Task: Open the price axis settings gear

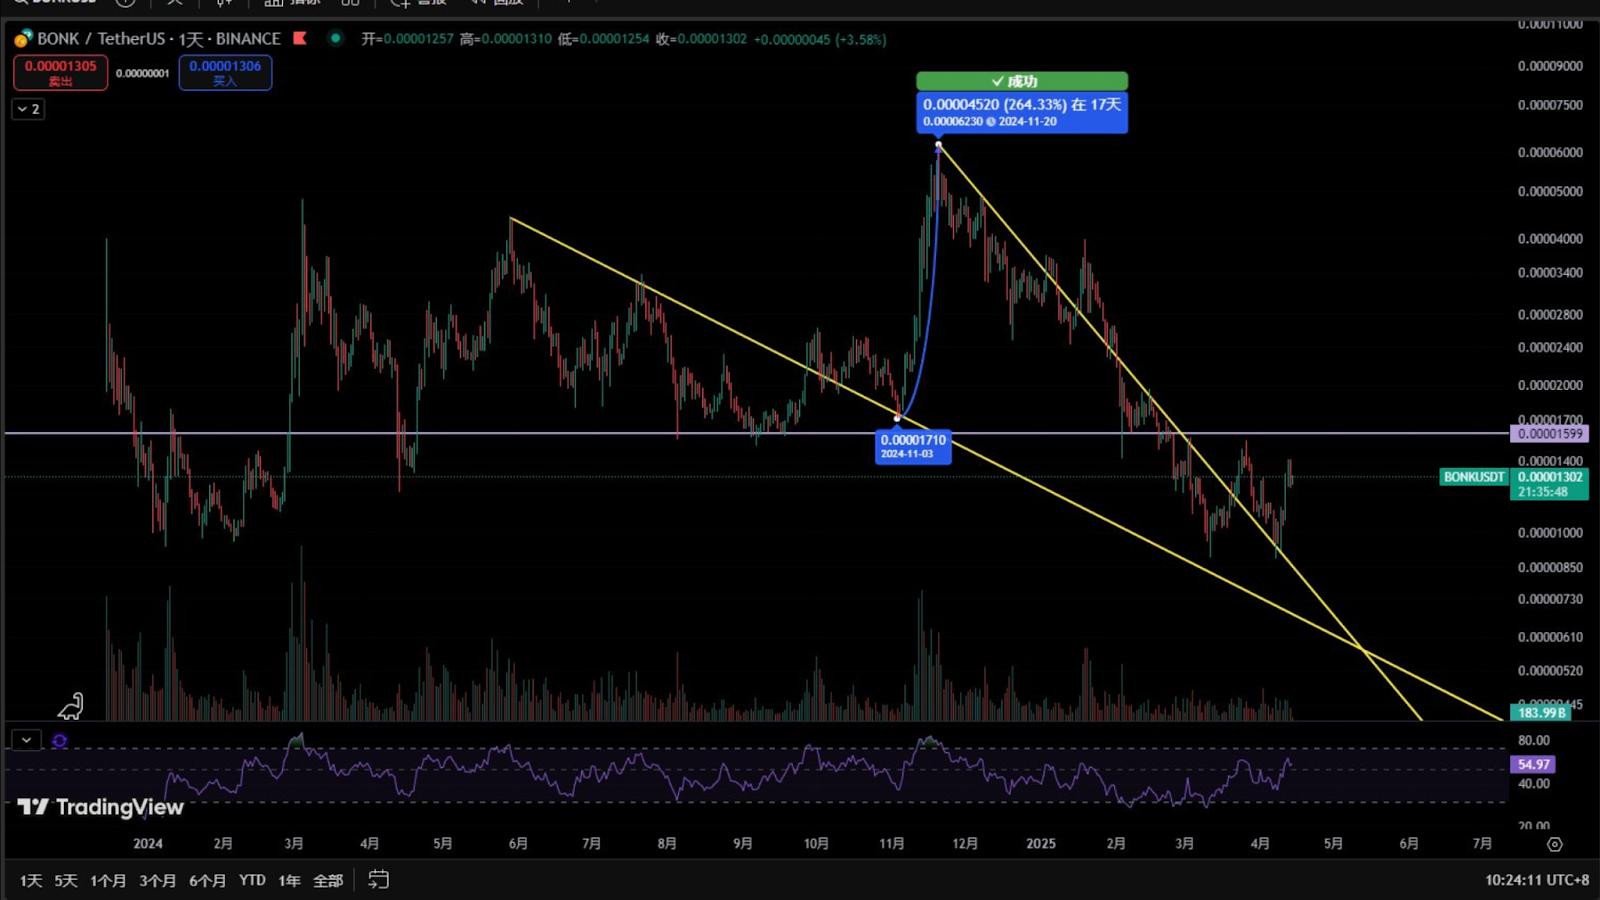Action: (x=1554, y=844)
